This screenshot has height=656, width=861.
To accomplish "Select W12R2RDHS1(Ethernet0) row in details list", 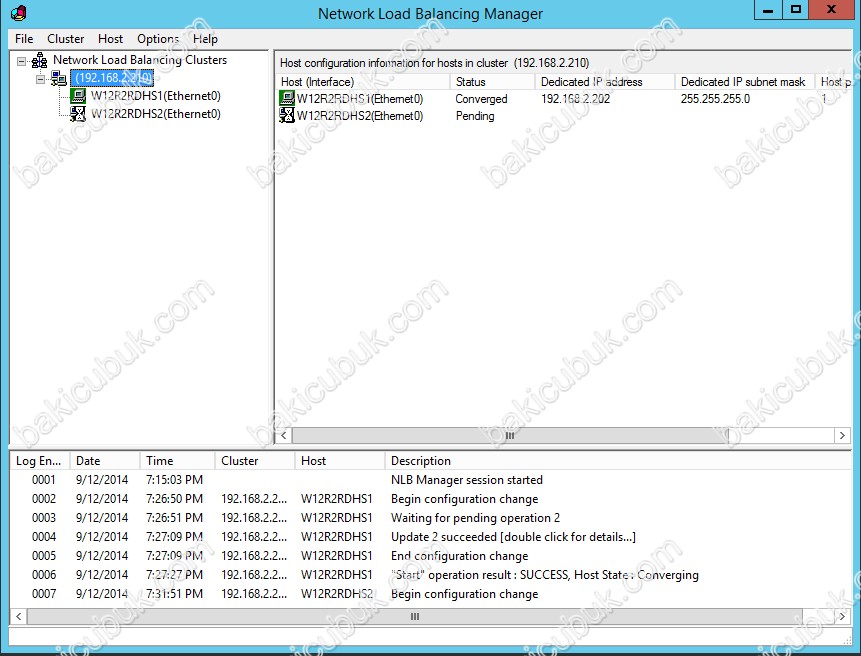I will [563, 99].
